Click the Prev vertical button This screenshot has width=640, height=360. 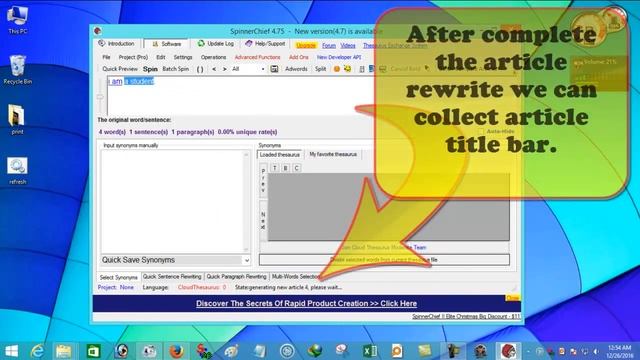click(263, 180)
